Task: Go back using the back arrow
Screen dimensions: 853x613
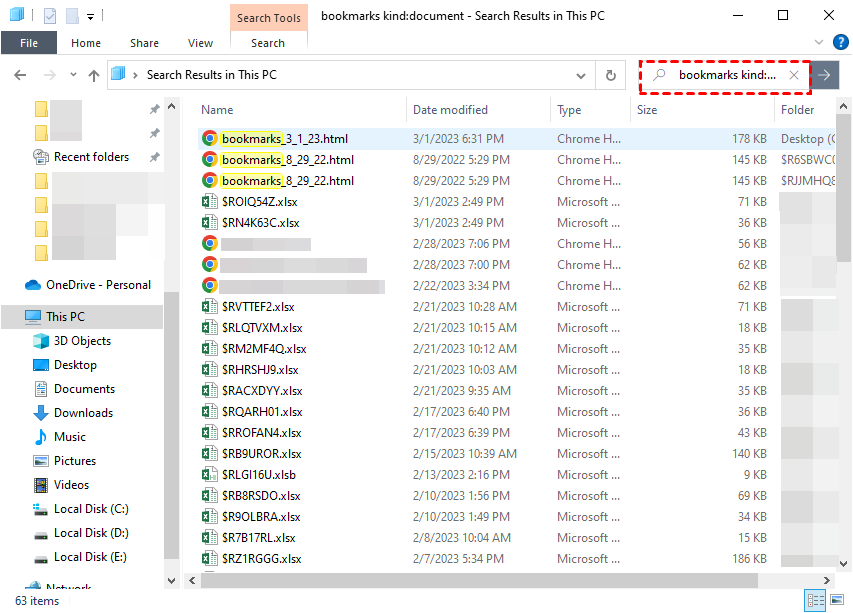Action: click(x=20, y=75)
